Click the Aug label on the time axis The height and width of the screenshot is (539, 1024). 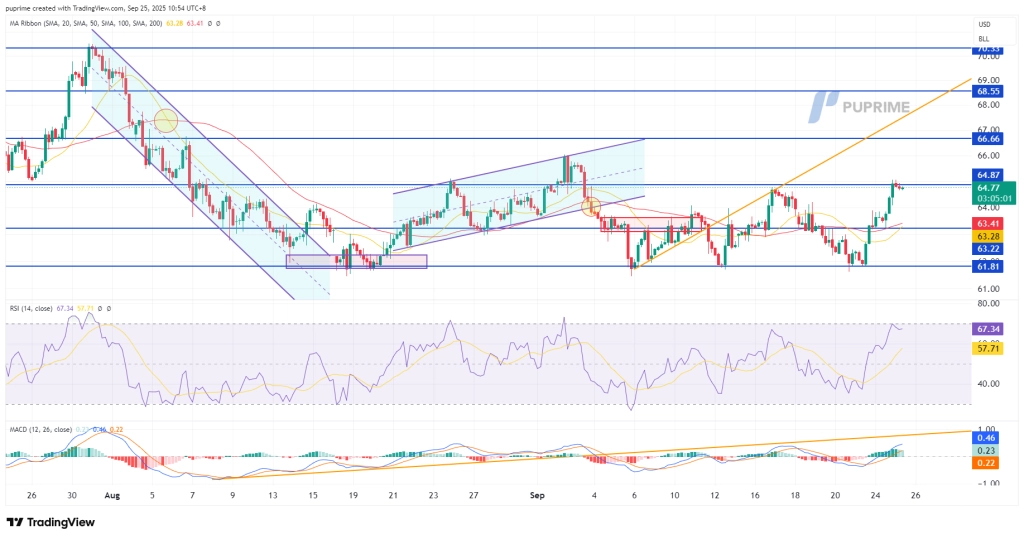(112, 496)
